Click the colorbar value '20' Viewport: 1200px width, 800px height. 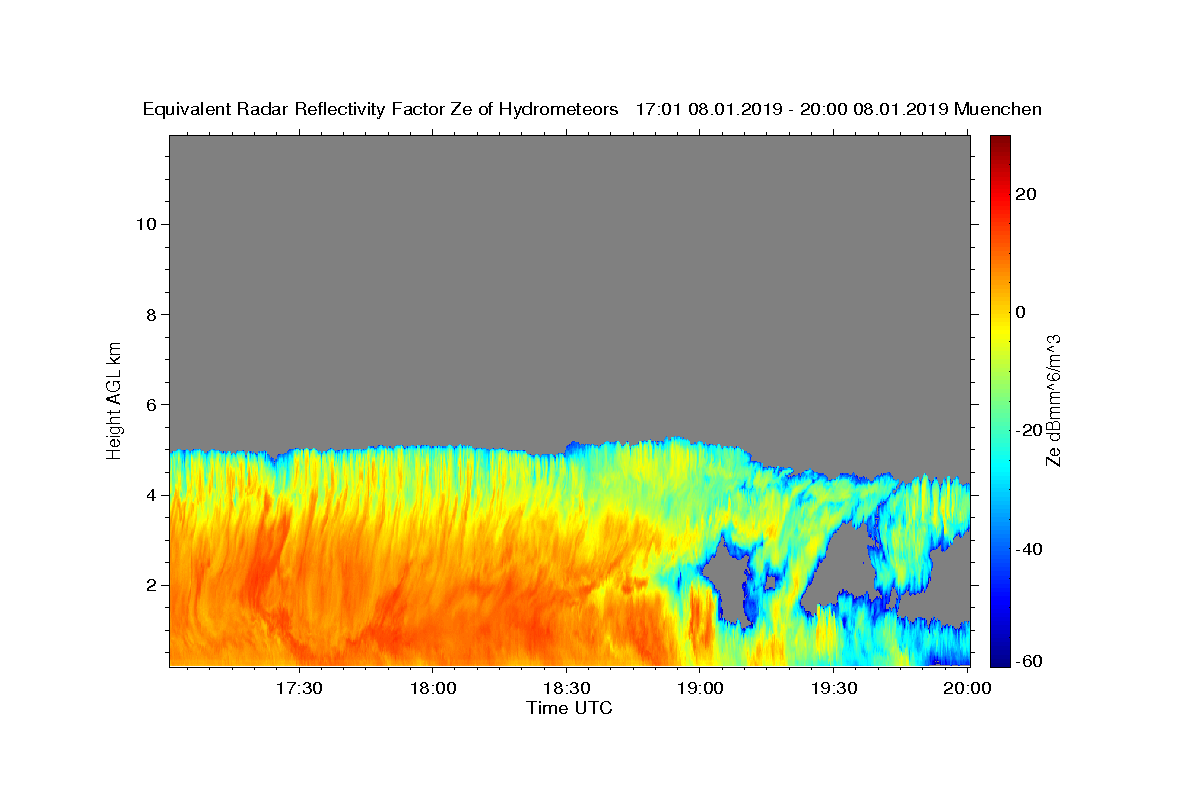1024,194
